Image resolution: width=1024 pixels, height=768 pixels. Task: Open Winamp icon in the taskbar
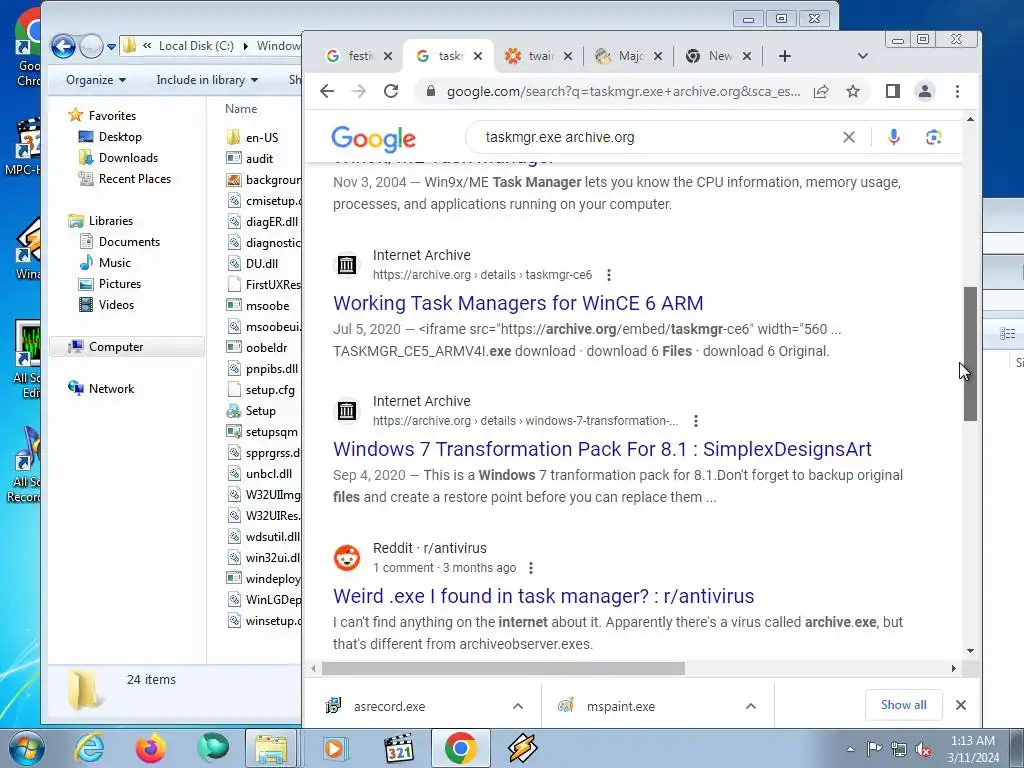[x=522, y=748]
